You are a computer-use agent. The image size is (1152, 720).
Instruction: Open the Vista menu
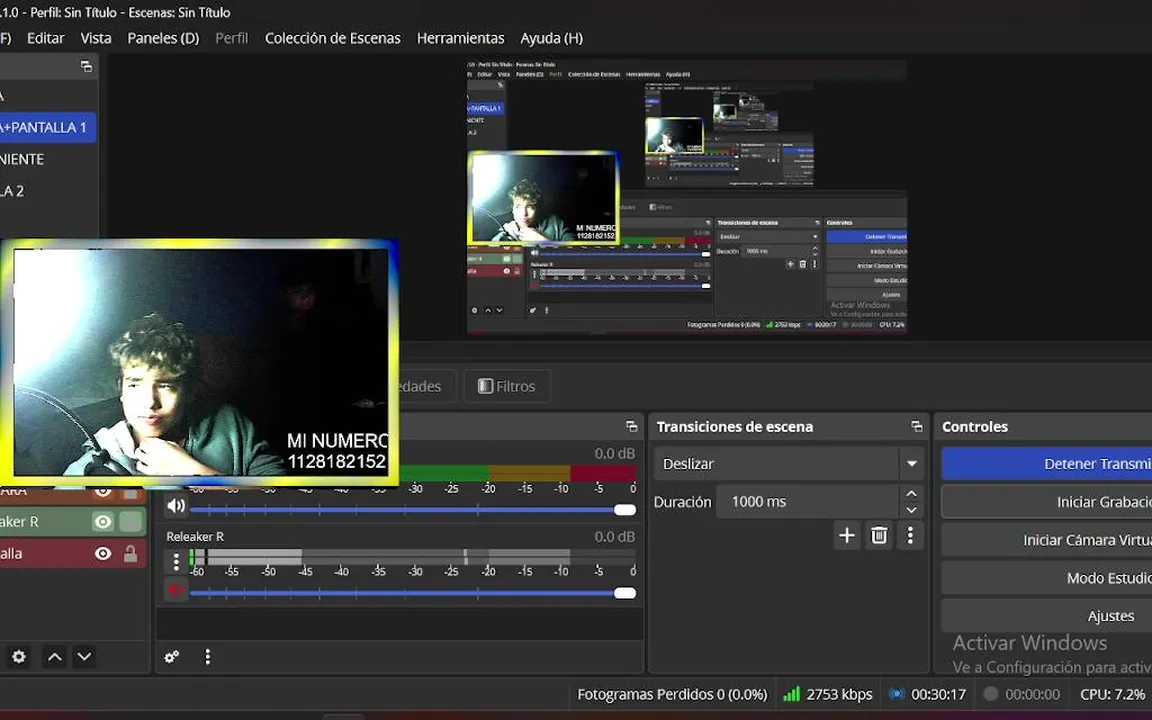(96, 38)
